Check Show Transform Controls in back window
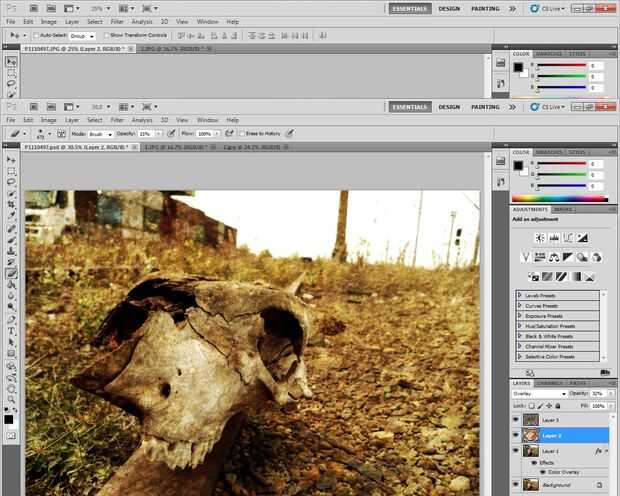The height and width of the screenshot is (496, 620). tap(106, 36)
